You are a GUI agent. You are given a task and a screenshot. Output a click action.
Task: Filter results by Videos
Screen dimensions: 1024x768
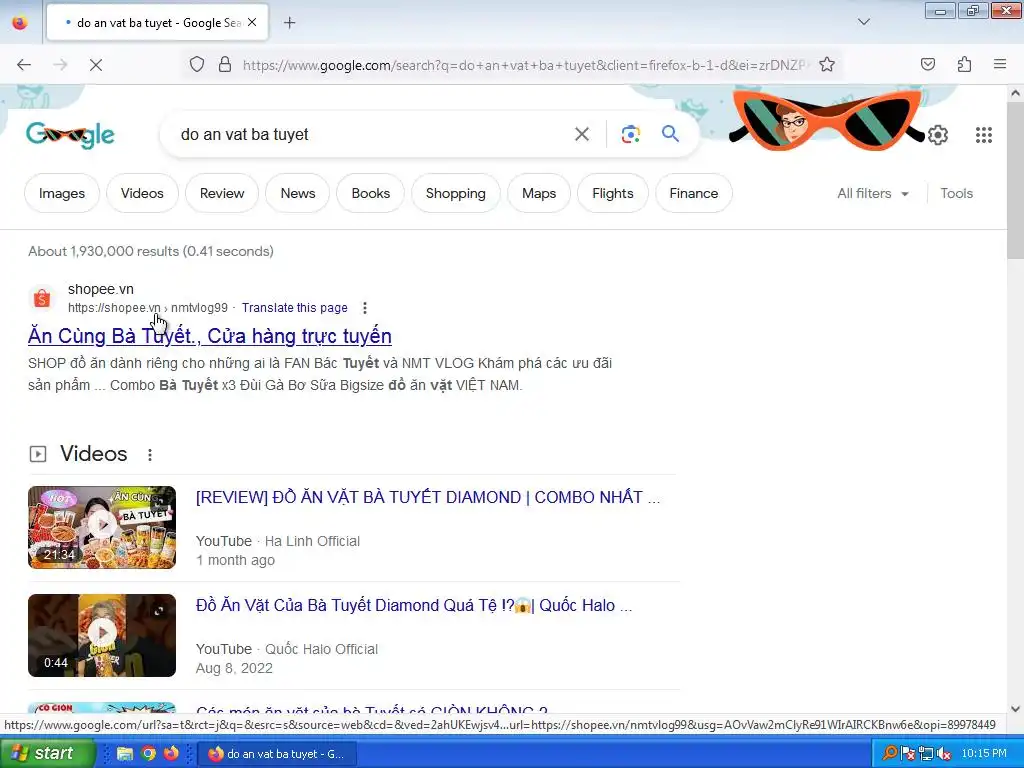pos(142,193)
